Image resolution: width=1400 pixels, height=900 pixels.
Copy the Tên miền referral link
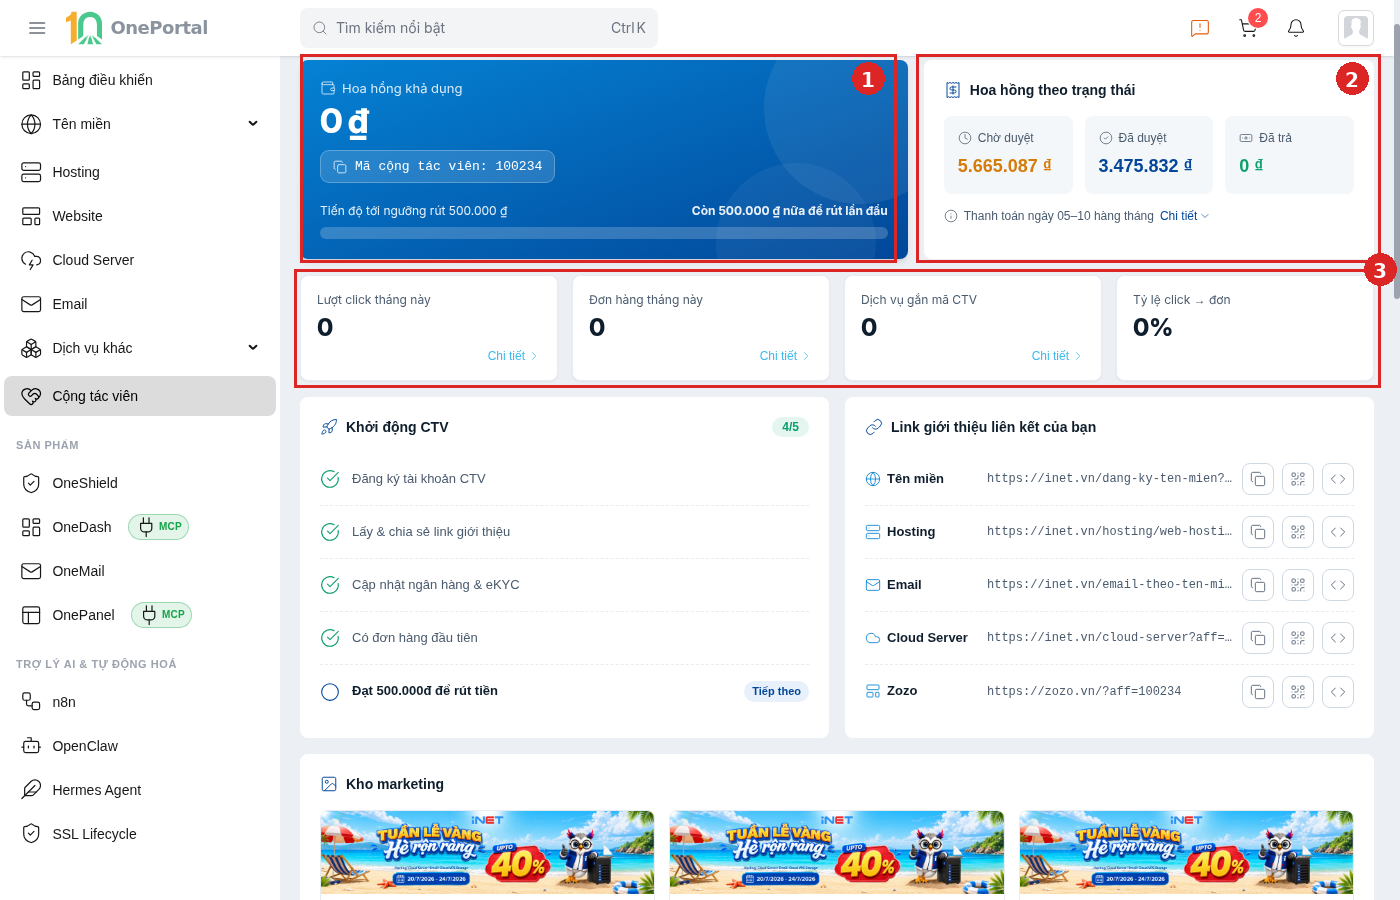(x=1258, y=479)
